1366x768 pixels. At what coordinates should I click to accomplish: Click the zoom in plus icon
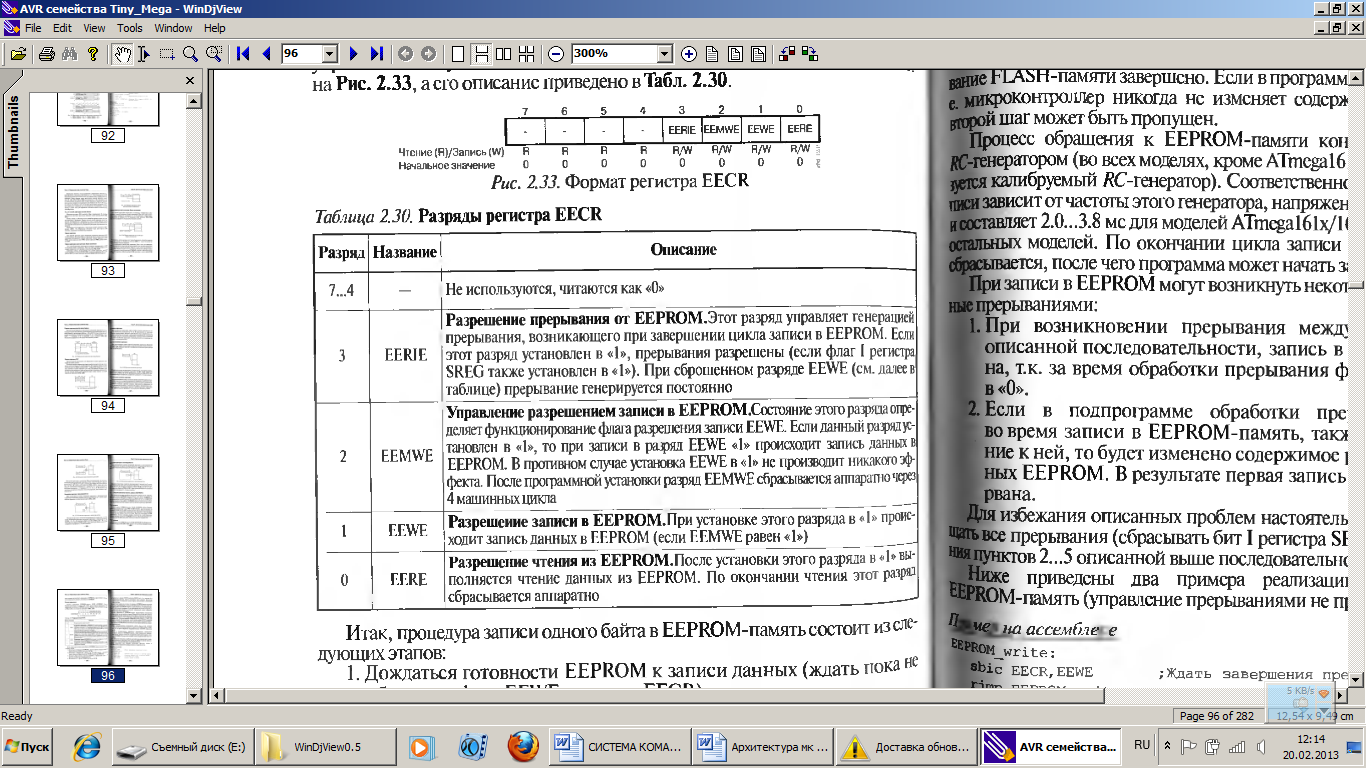tap(689, 54)
